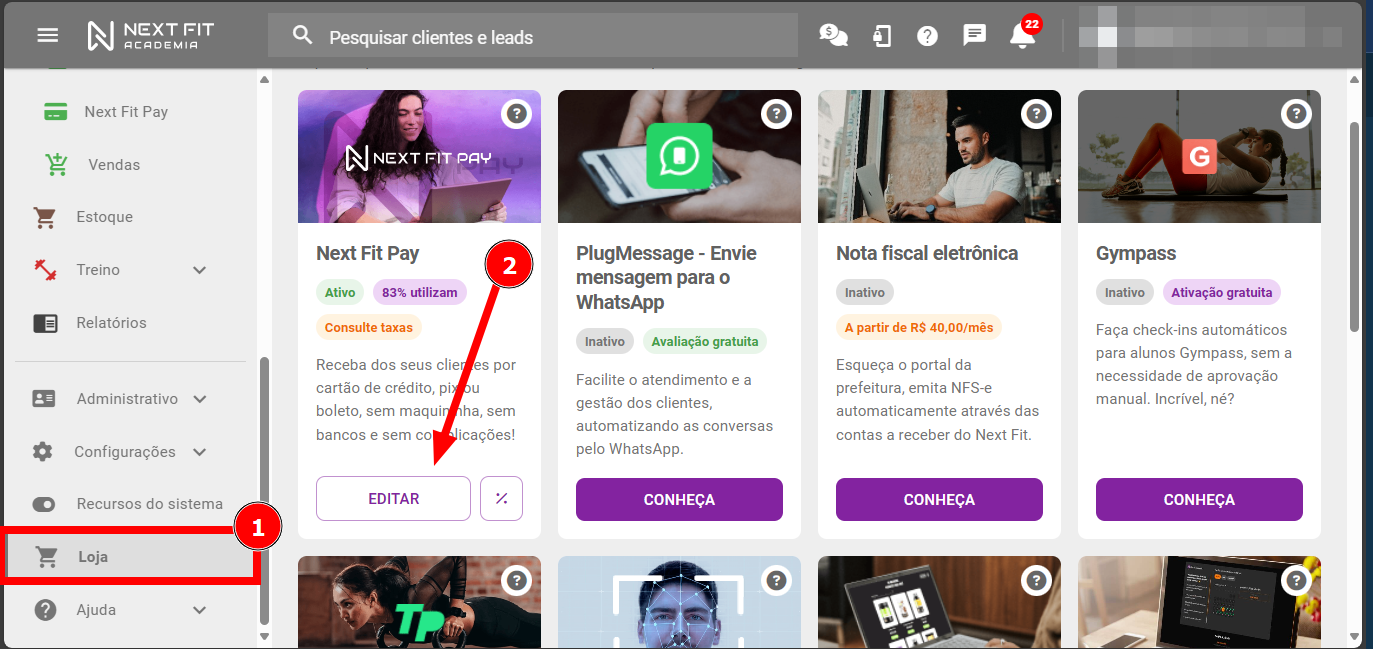
Task: Focus the Pesquisar clientes e leads field
Action: 532,36
